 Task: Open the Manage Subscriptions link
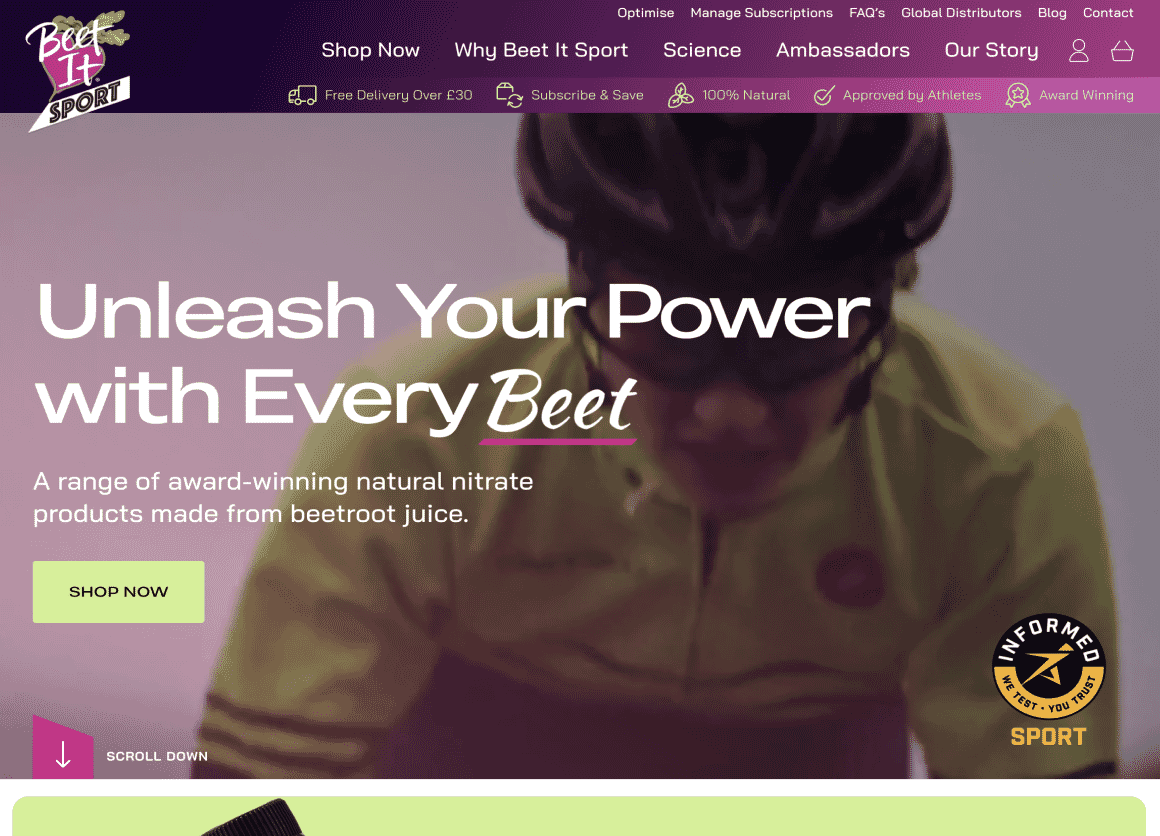click(761, 13)
